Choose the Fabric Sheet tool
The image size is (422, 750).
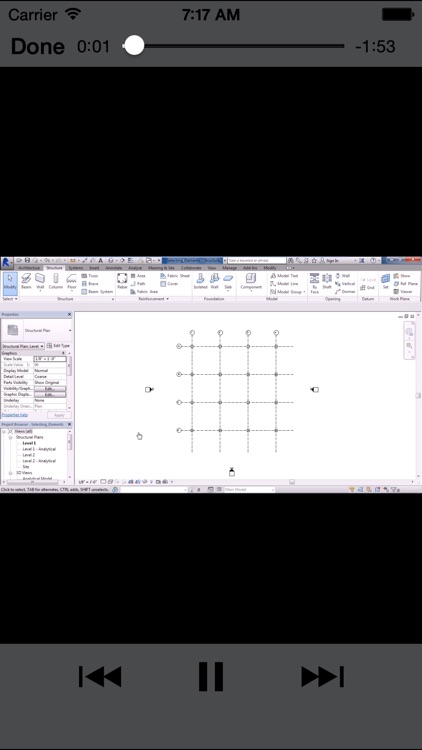(x=175, y=276)
